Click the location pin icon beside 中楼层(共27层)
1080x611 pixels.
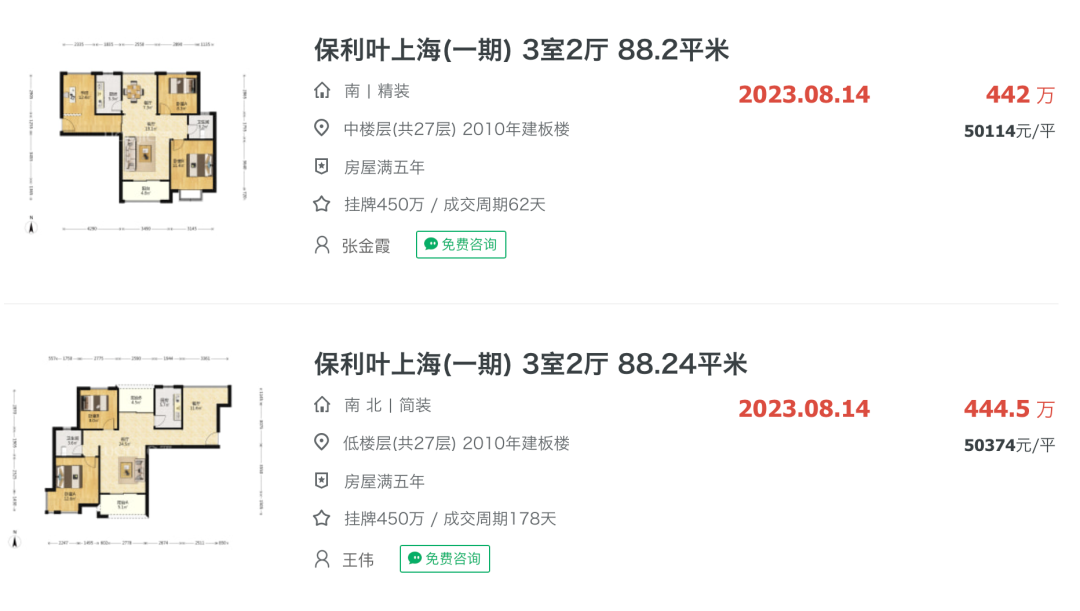click(x=322, y=128)
